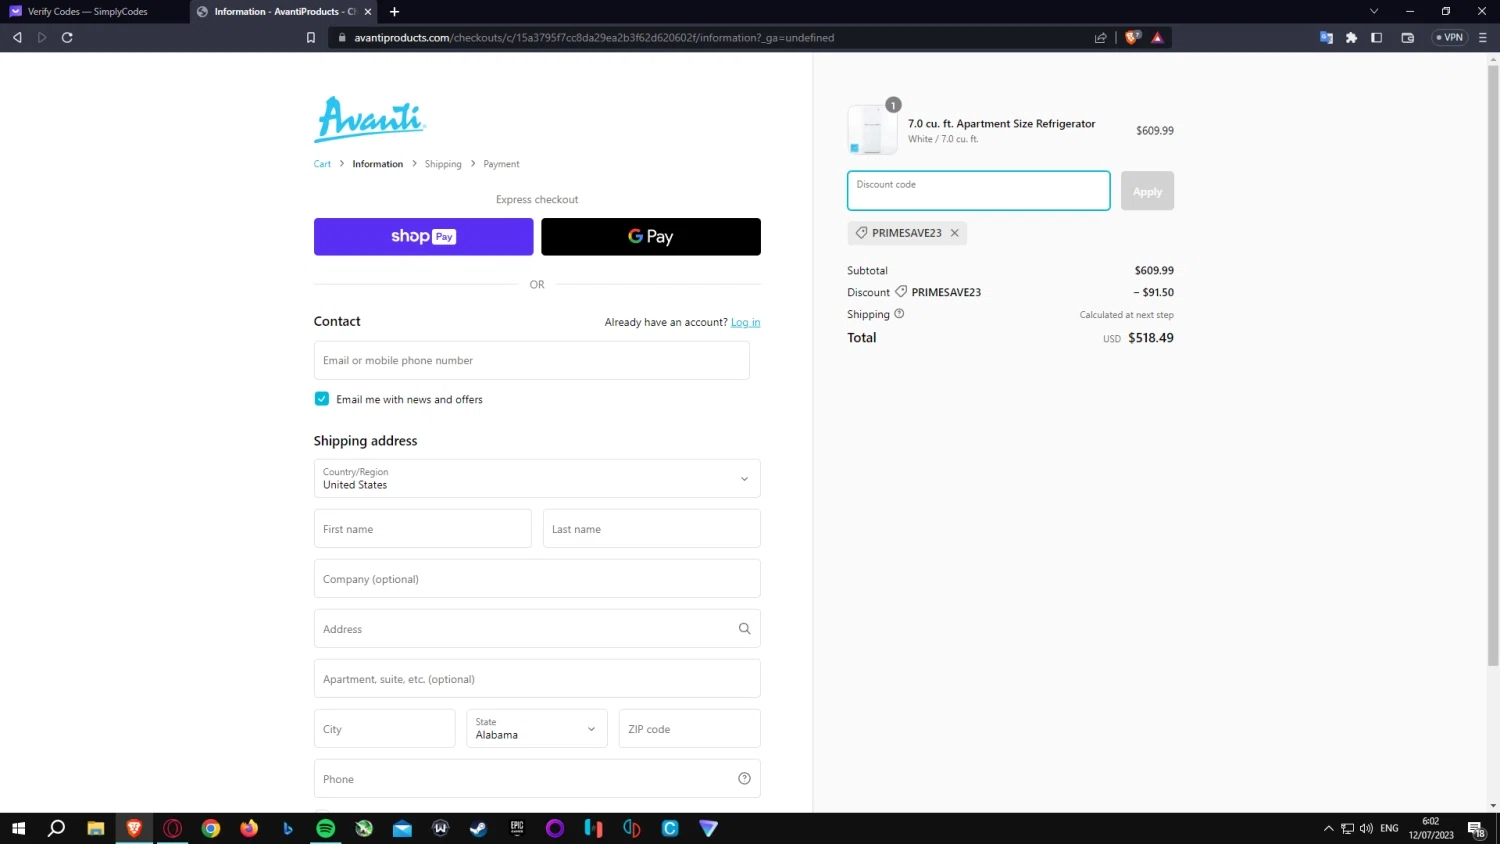Open Firefox from taskbar
Image resolution: width=1500 pixels, height=844 pixels.
click(x=249, y=828)
